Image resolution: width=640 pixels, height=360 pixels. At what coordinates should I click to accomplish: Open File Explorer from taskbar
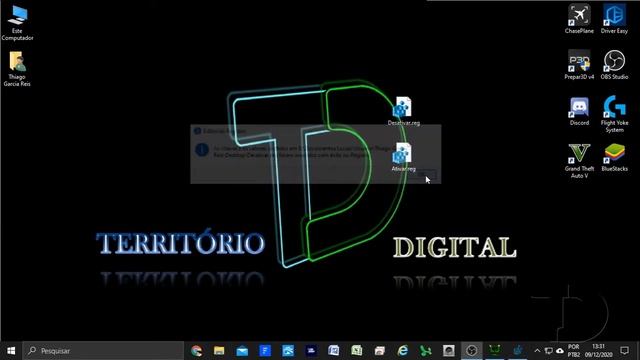click(x=219, y=351)
